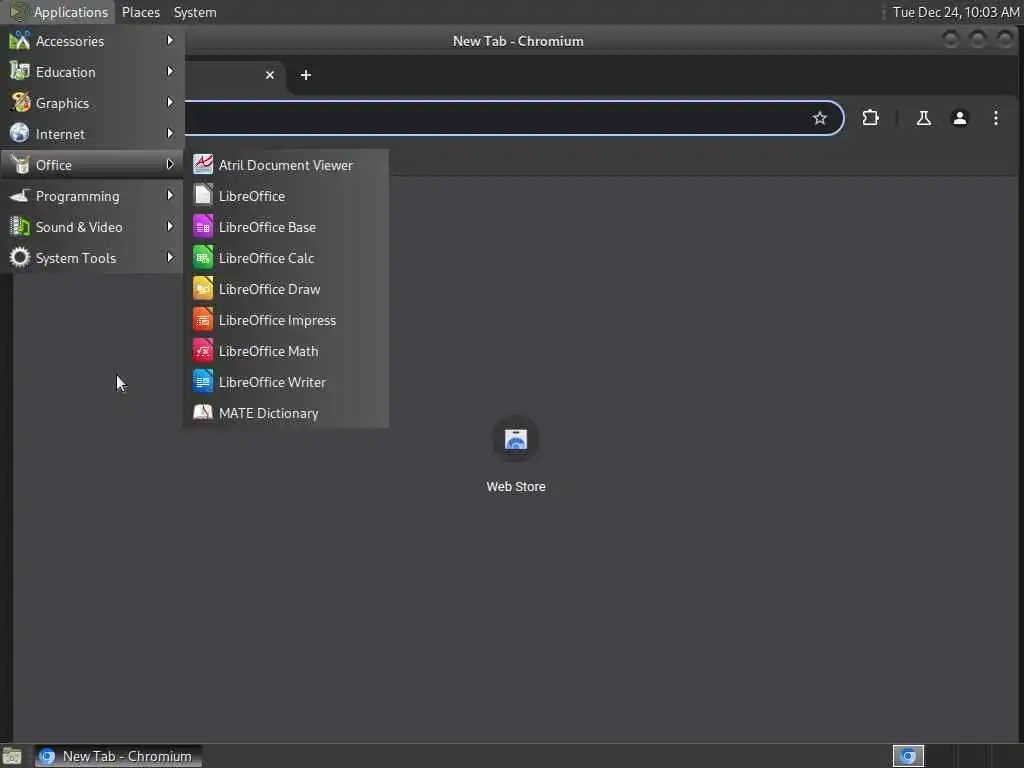The height and width of the screenshot is (768, 1024).
Task: Open LibreOffice Impress
Action: click(x=286, y=320)
